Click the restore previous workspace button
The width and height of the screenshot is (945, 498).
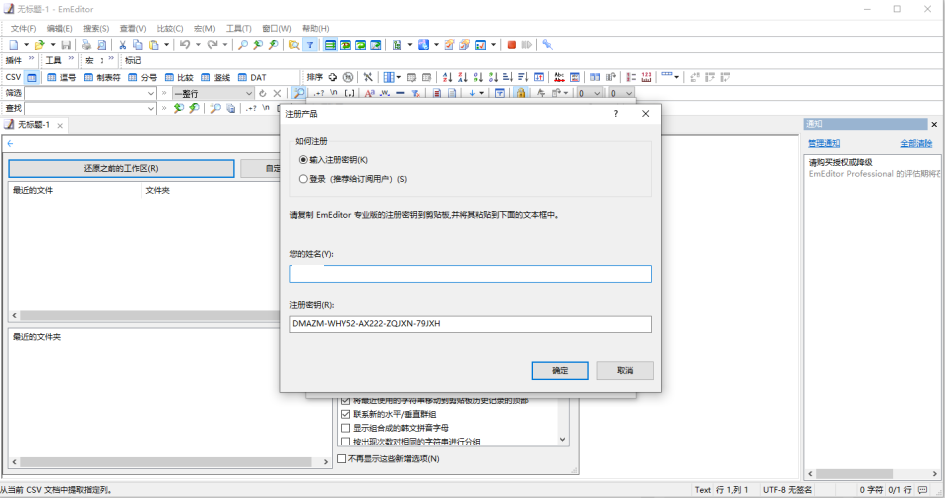click(x=121, y=168)
